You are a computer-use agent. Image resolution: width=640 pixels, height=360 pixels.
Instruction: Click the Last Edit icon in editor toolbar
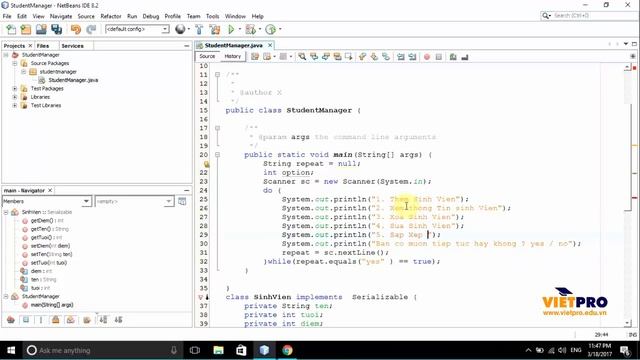point(255,57)
